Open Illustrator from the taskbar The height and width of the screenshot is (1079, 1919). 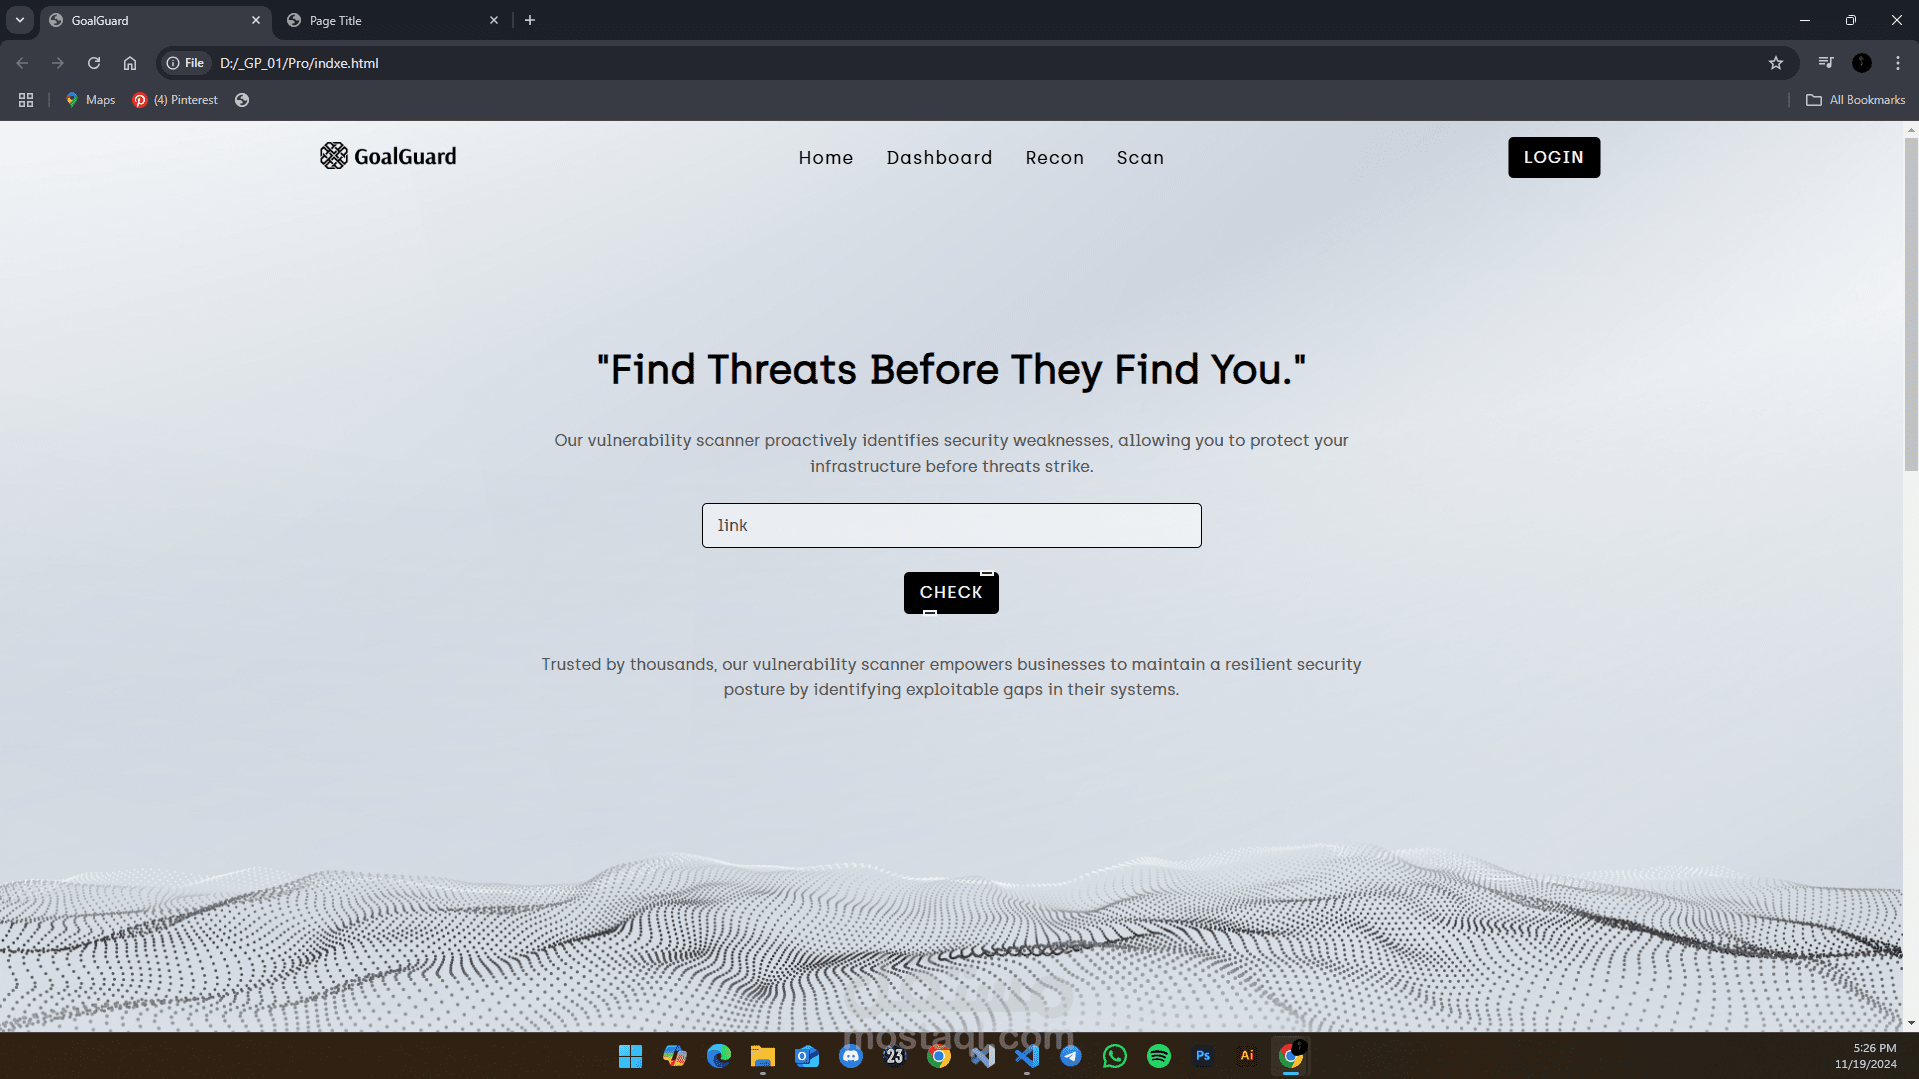(1247, 1056)
